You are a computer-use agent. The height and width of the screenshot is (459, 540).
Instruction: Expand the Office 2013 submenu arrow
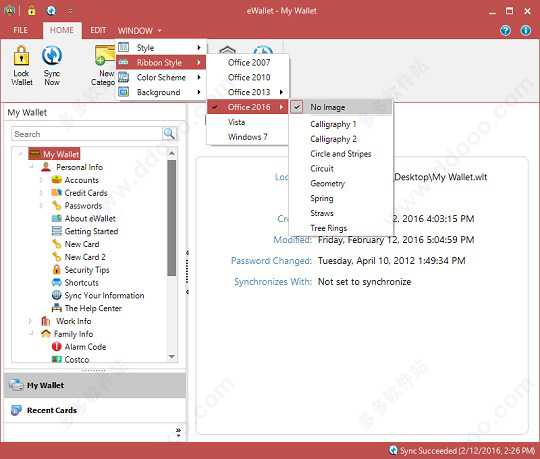pyautogui.click(x=281, y=92)
